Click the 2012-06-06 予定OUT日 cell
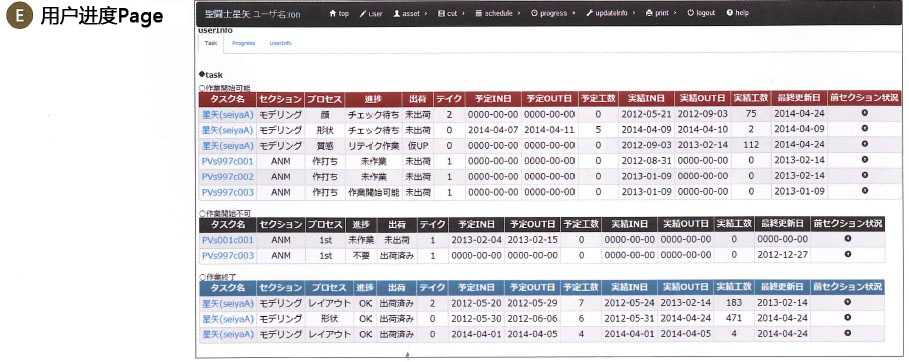Viewport: 909px width, 362px height. pyautogui.click(x=532, y=318)
